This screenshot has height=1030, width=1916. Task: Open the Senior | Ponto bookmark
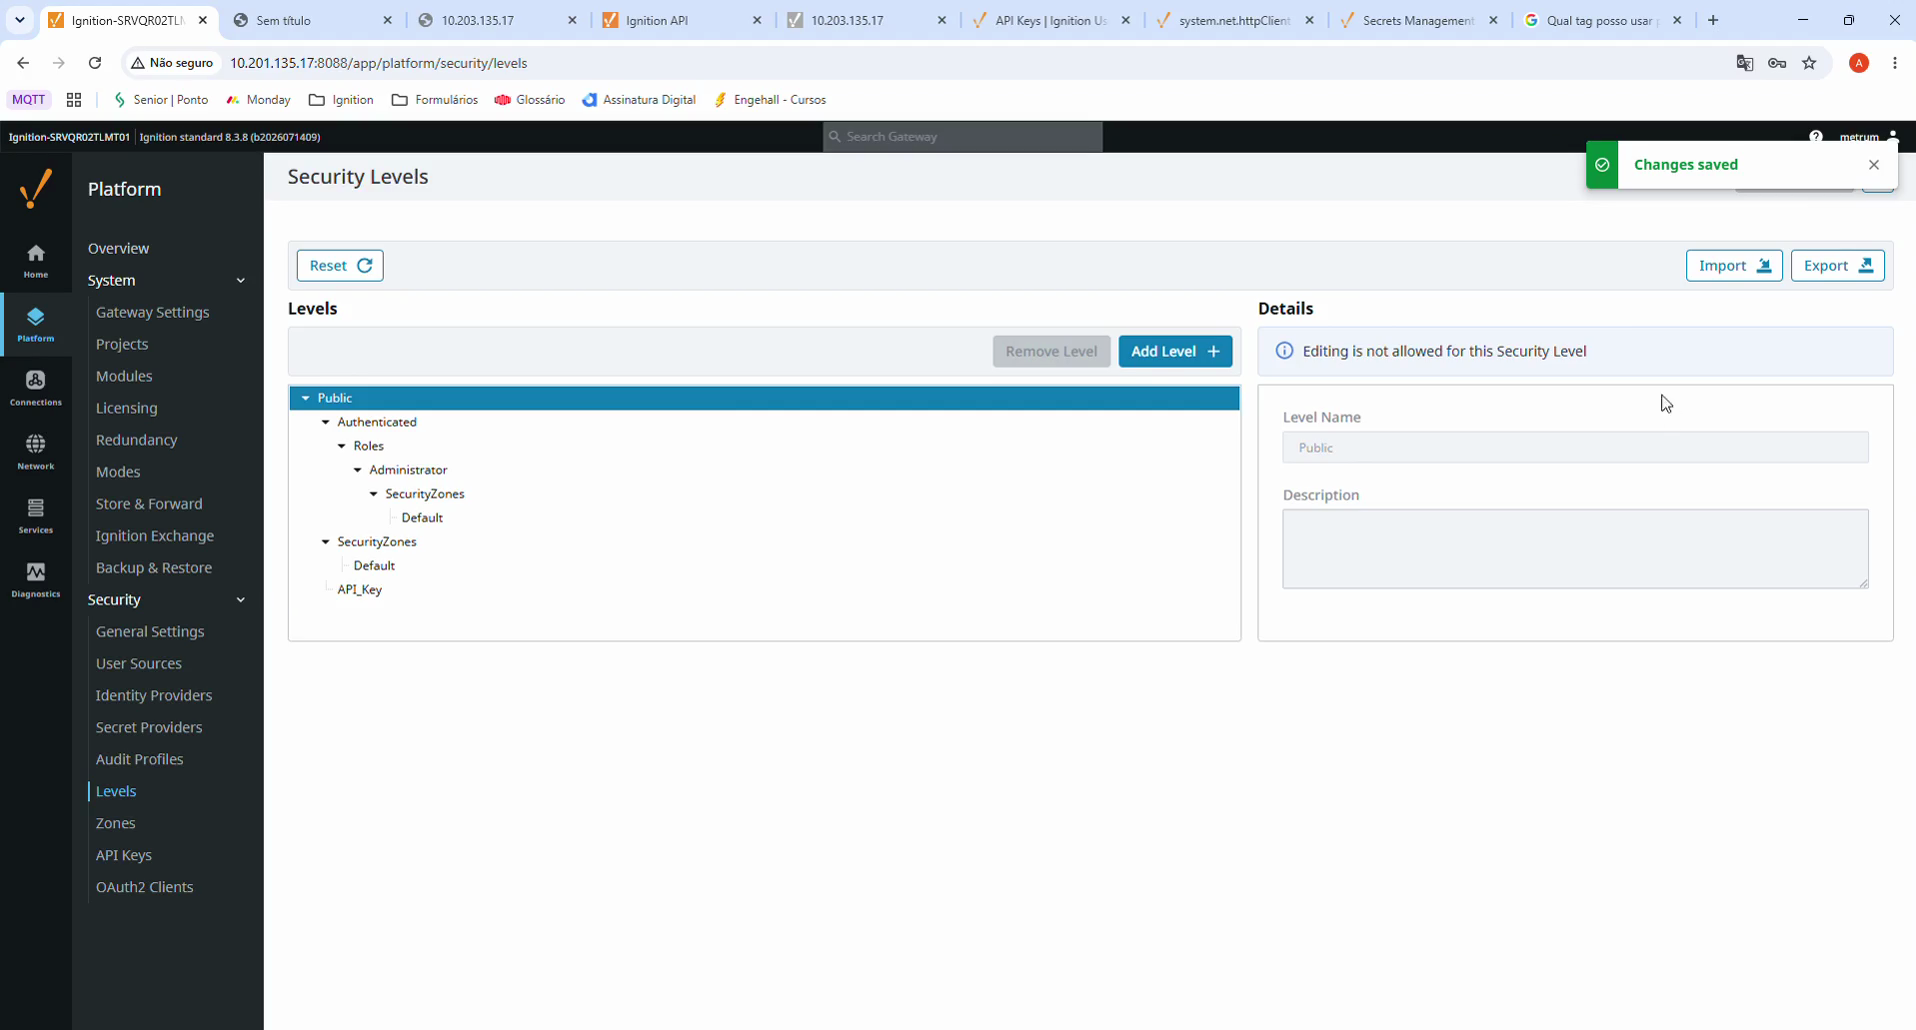point(161,100)
